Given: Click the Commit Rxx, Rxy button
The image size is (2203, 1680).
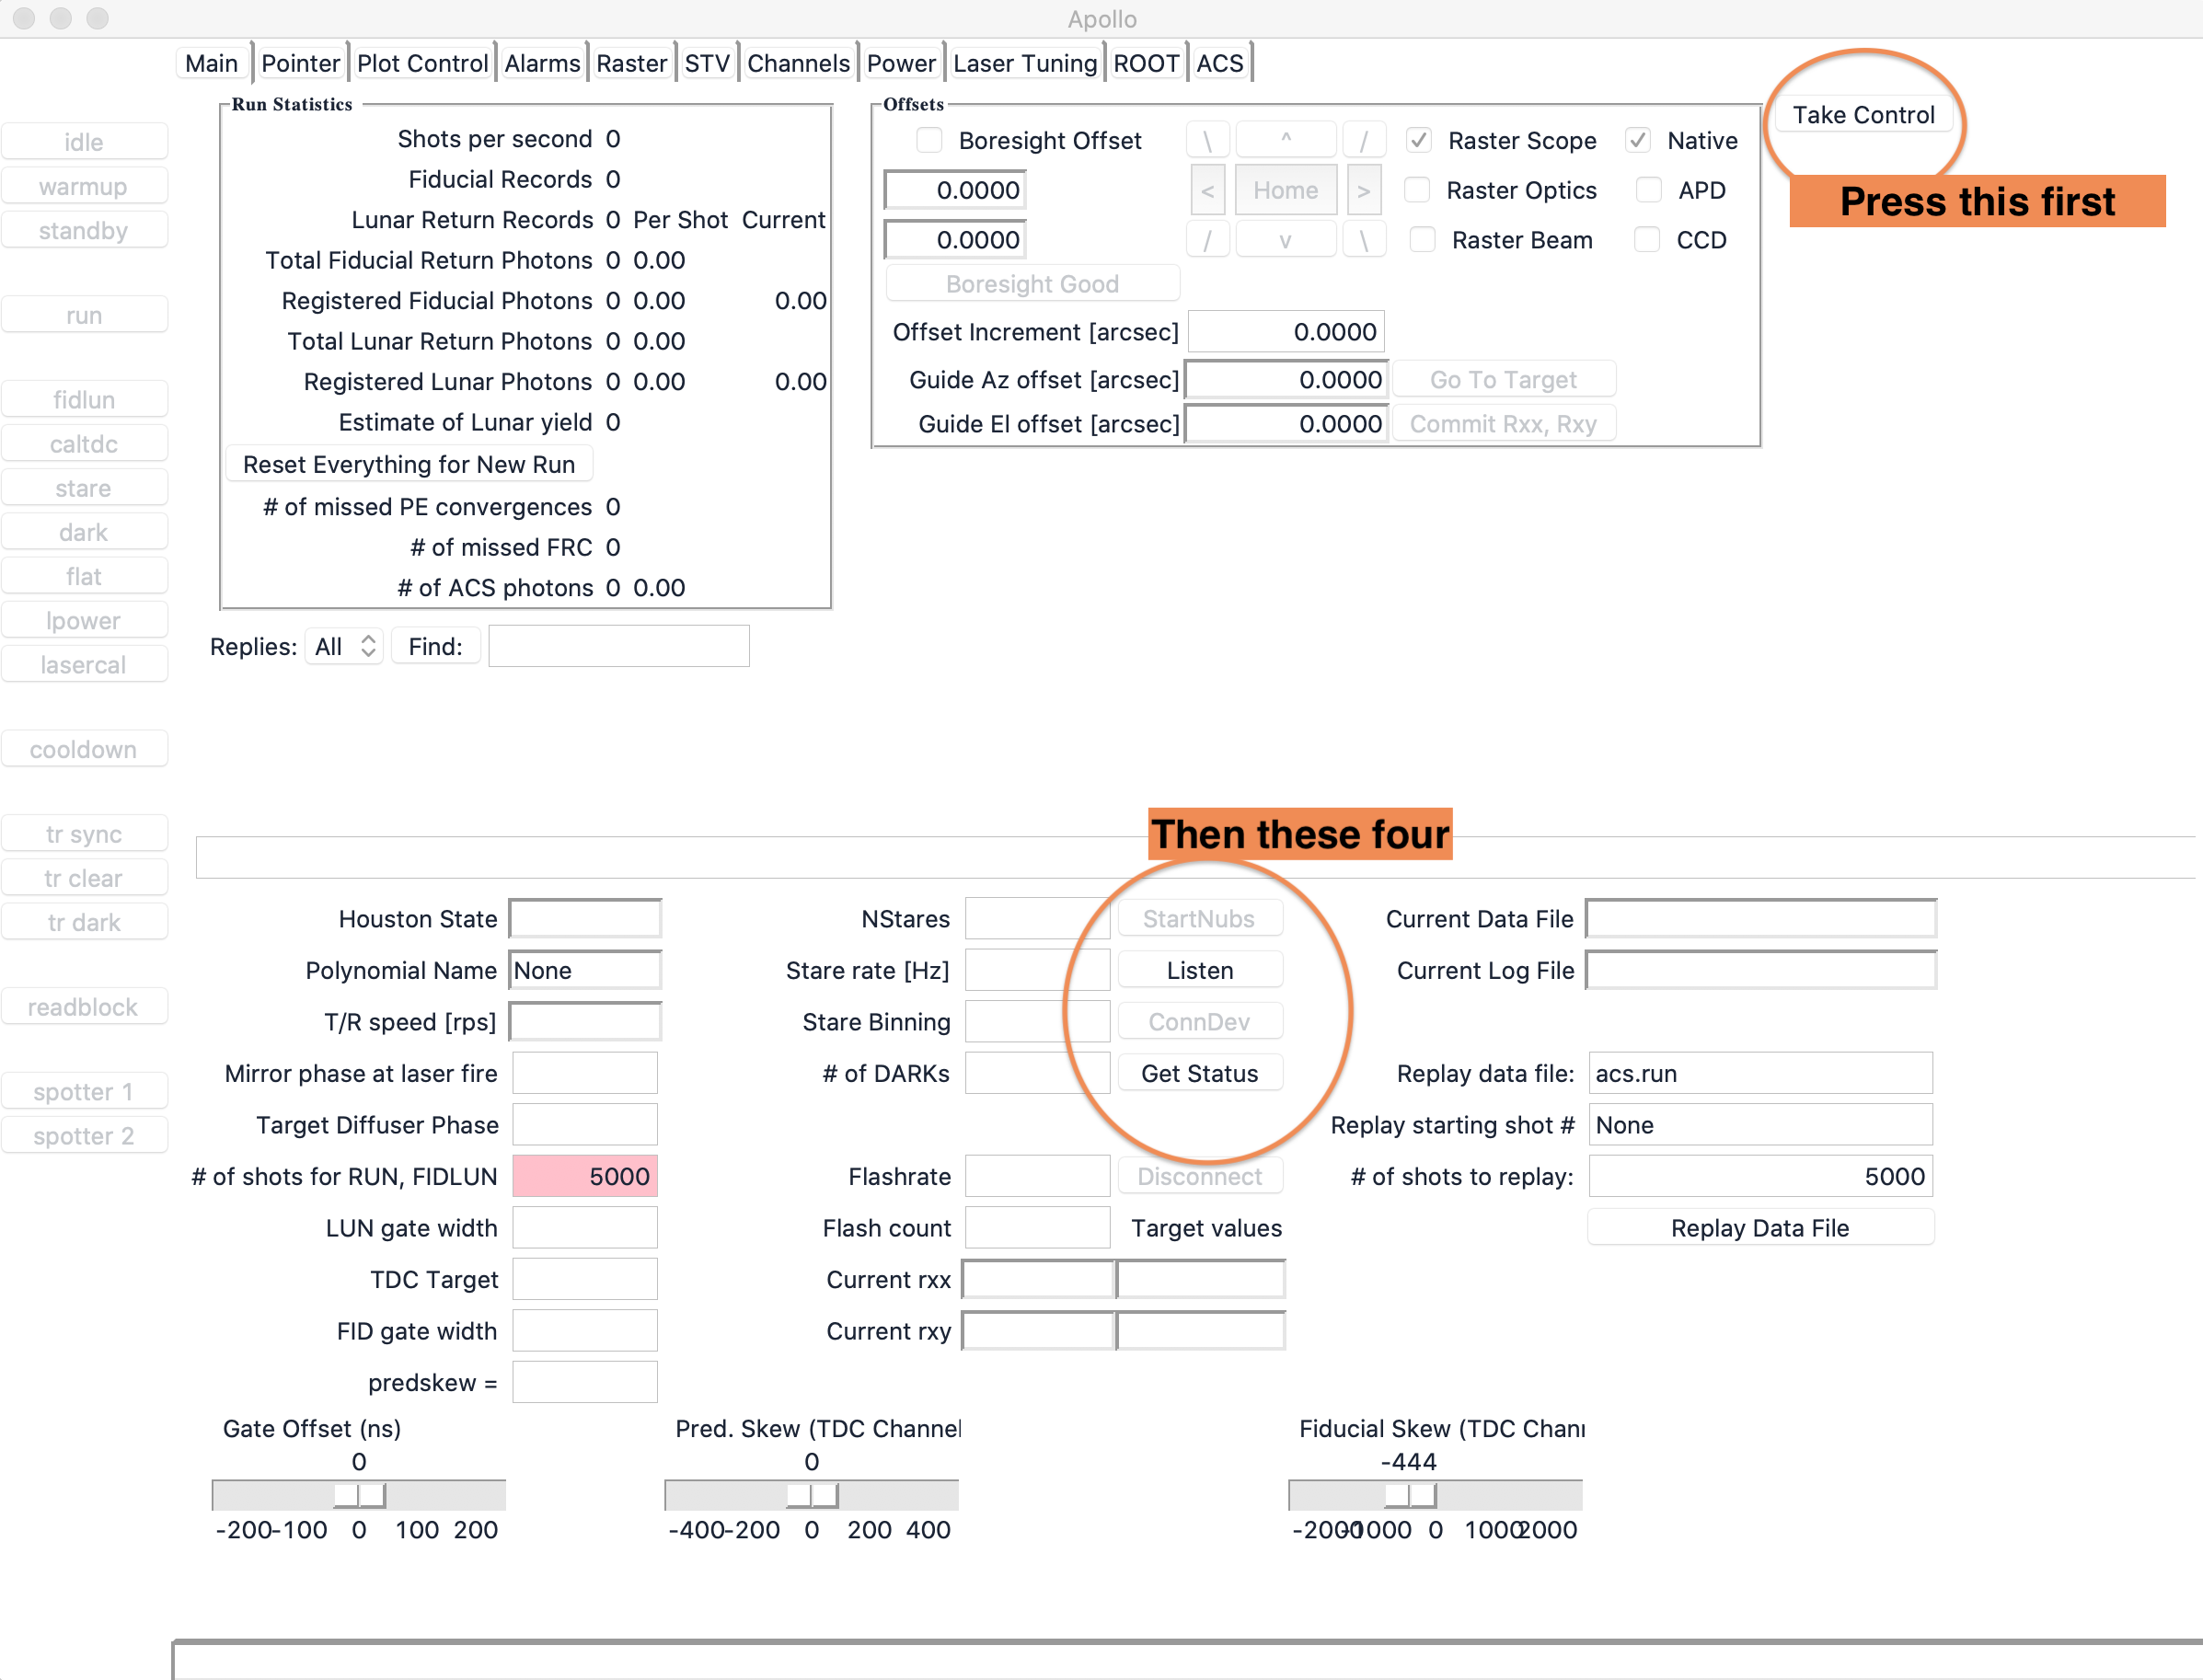Looking at the screenshot, I should coord(1503,424).
